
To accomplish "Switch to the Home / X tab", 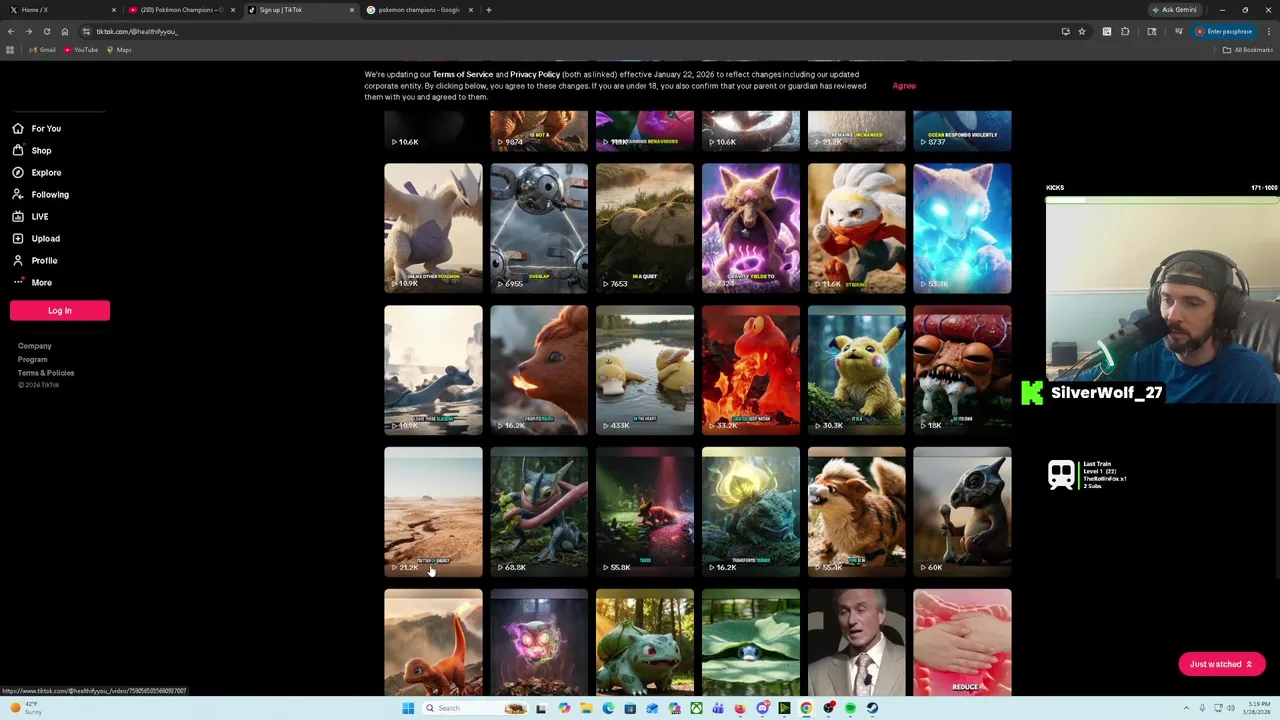I will (60, 10).
